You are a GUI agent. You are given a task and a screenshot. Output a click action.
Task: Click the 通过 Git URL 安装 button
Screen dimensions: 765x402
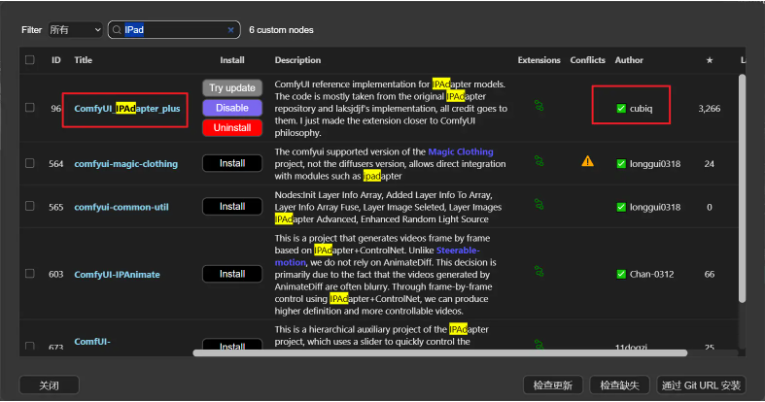pyautogui.click(x=701, y=385)
